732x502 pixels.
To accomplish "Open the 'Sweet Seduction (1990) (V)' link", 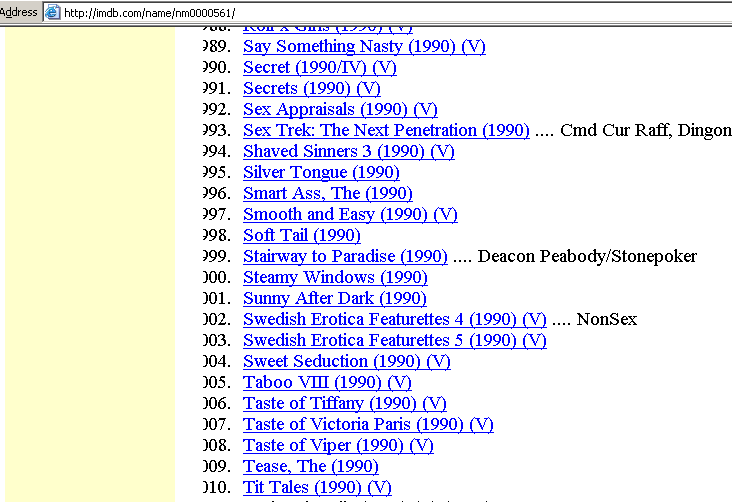I will click(347, 362).
